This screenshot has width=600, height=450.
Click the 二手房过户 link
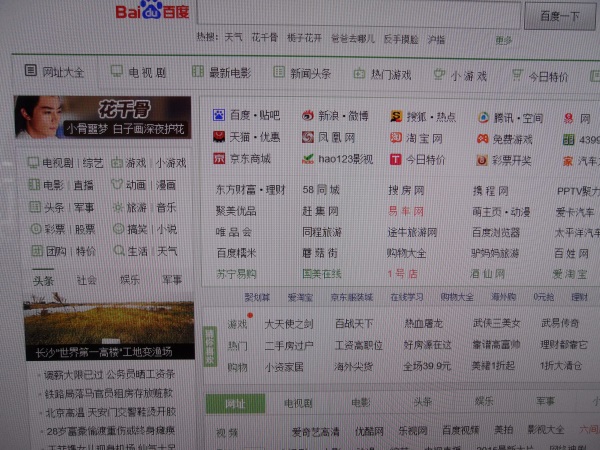point(289,346)
